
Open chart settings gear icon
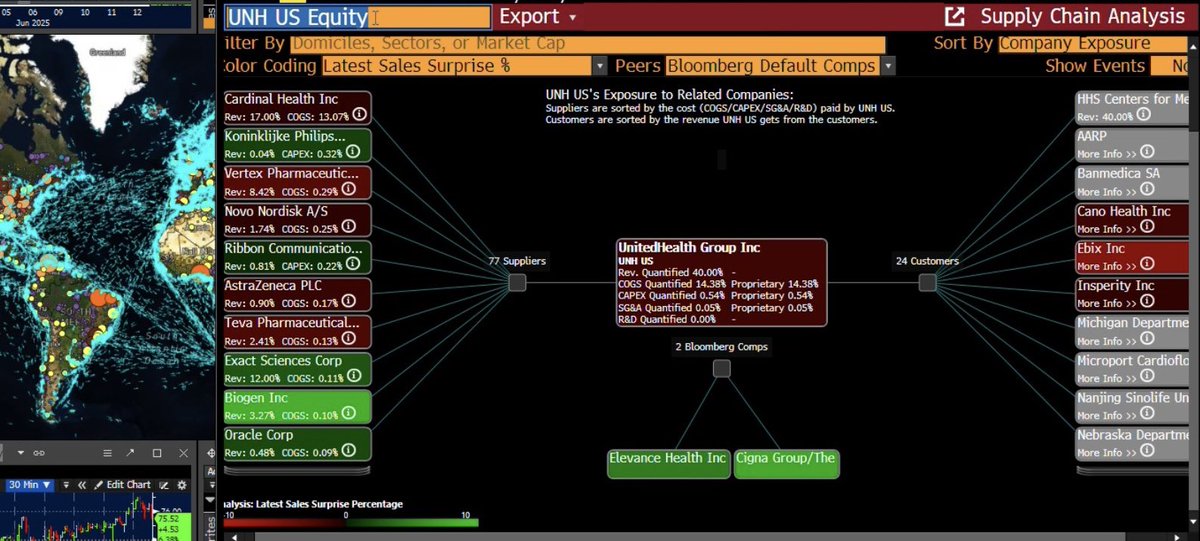pyautogui.click(x=180, y=485)
